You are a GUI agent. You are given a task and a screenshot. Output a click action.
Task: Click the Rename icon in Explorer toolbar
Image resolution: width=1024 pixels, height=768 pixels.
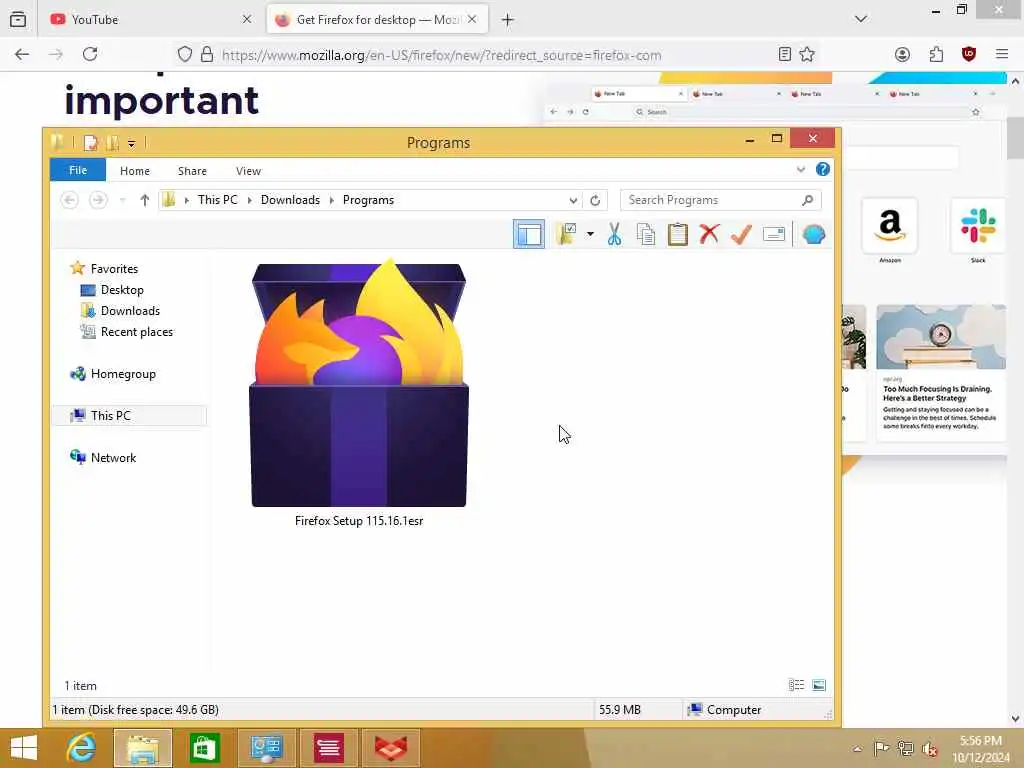[773, 234]
